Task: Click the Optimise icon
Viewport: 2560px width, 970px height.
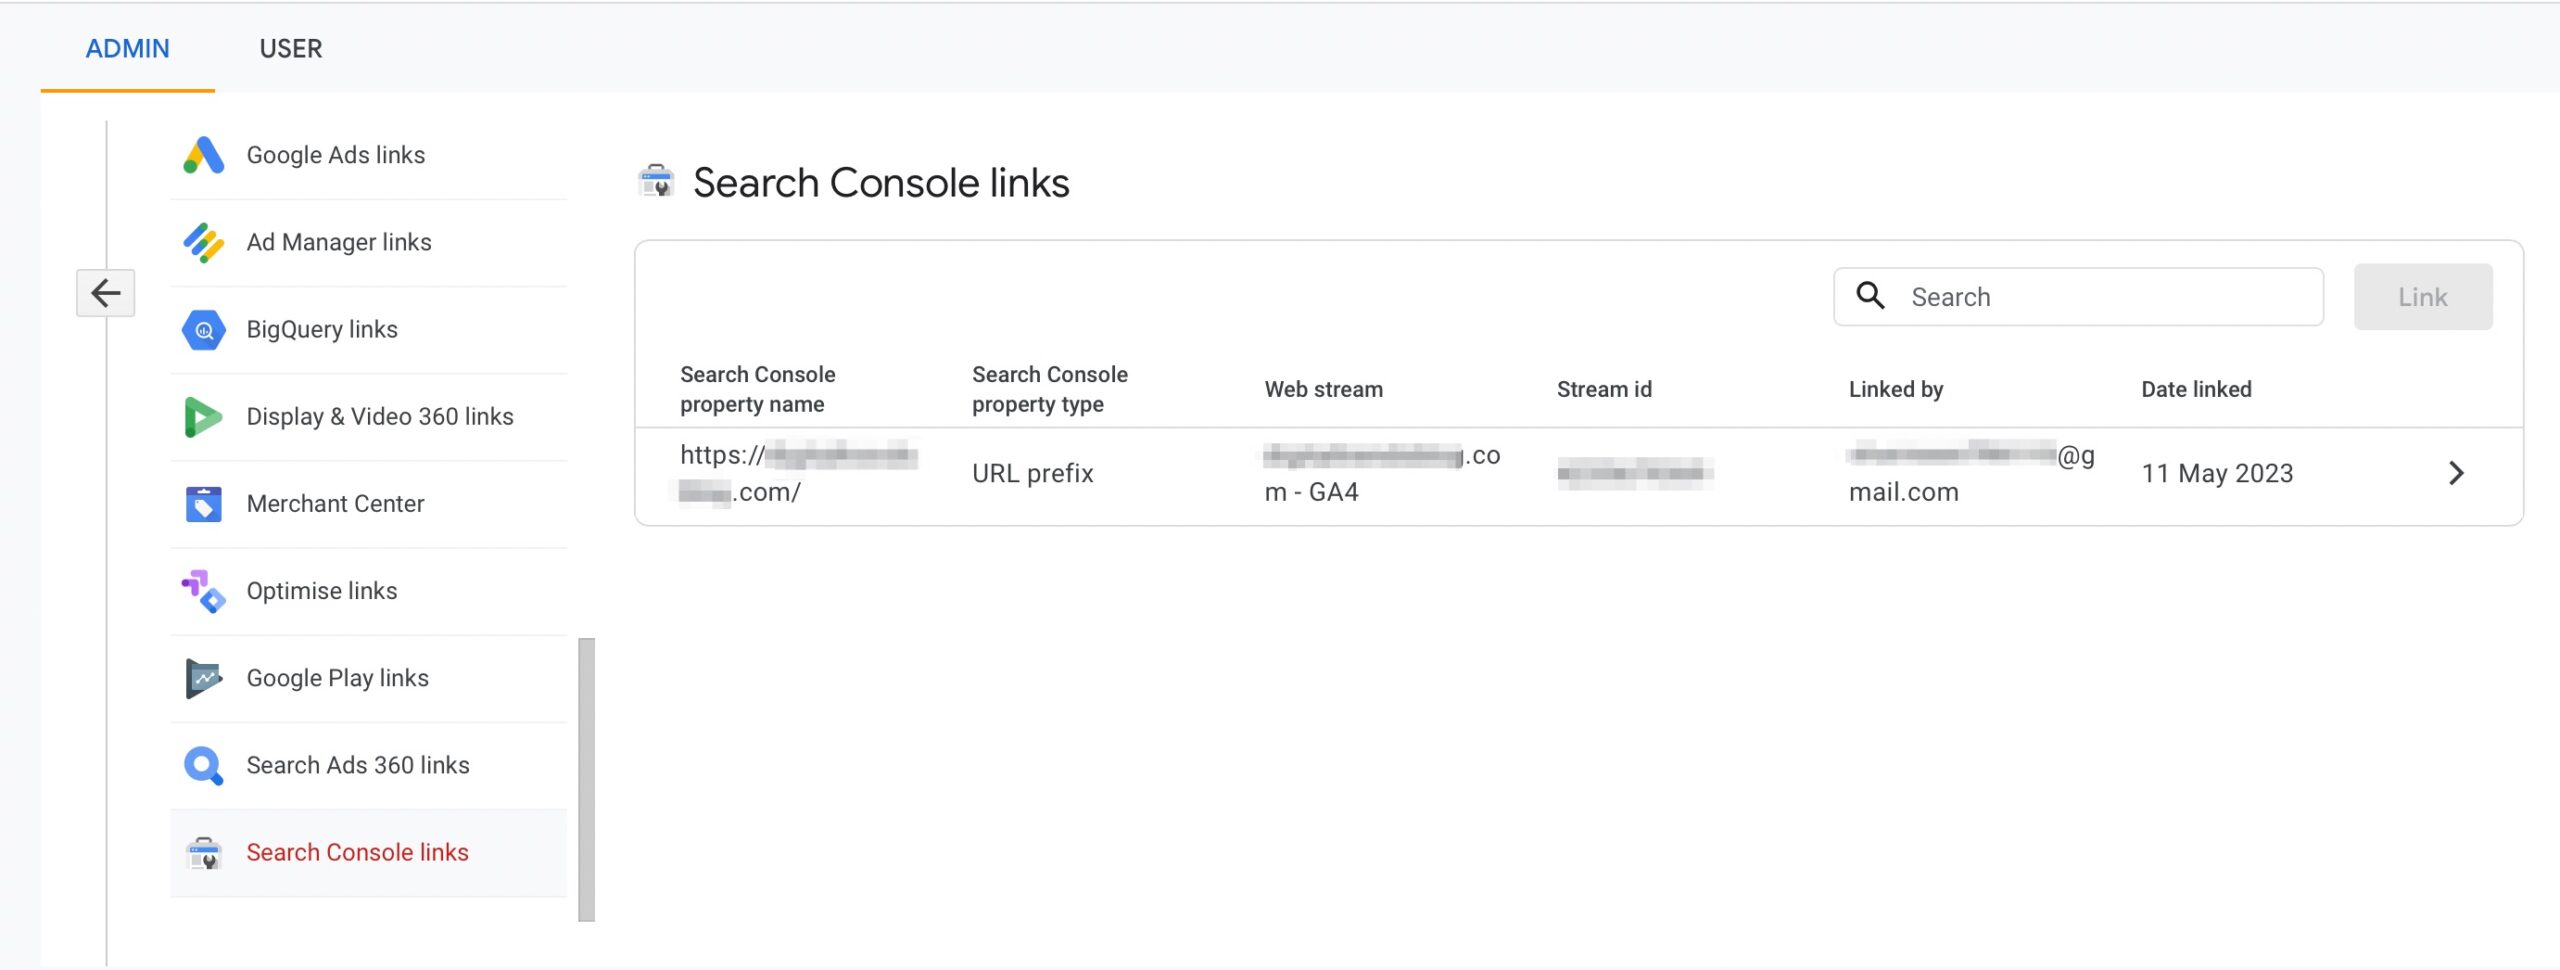Action: click(204, 591)
